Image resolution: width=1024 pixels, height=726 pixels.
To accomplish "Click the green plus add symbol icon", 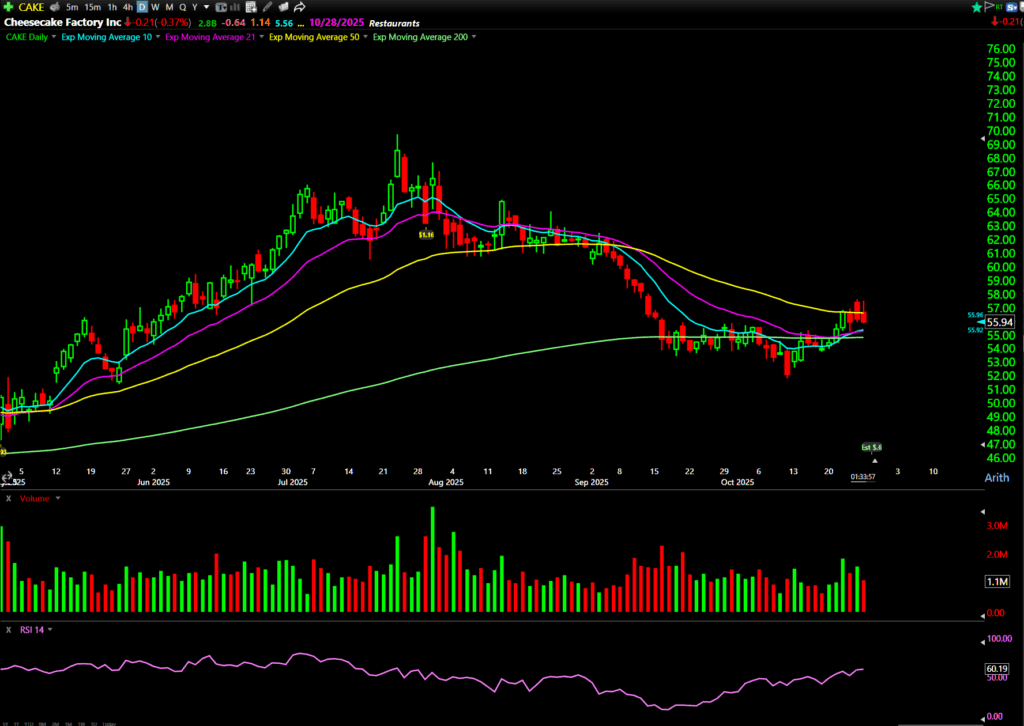I will (x=9, y=7).
